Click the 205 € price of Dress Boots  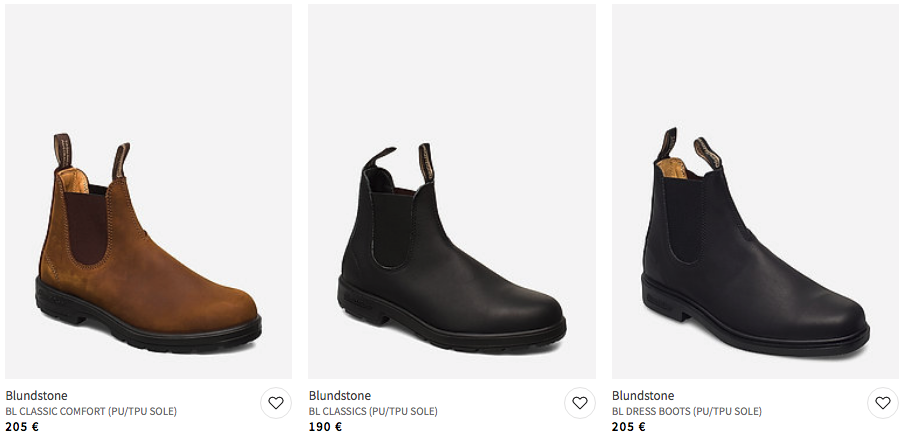628,427
